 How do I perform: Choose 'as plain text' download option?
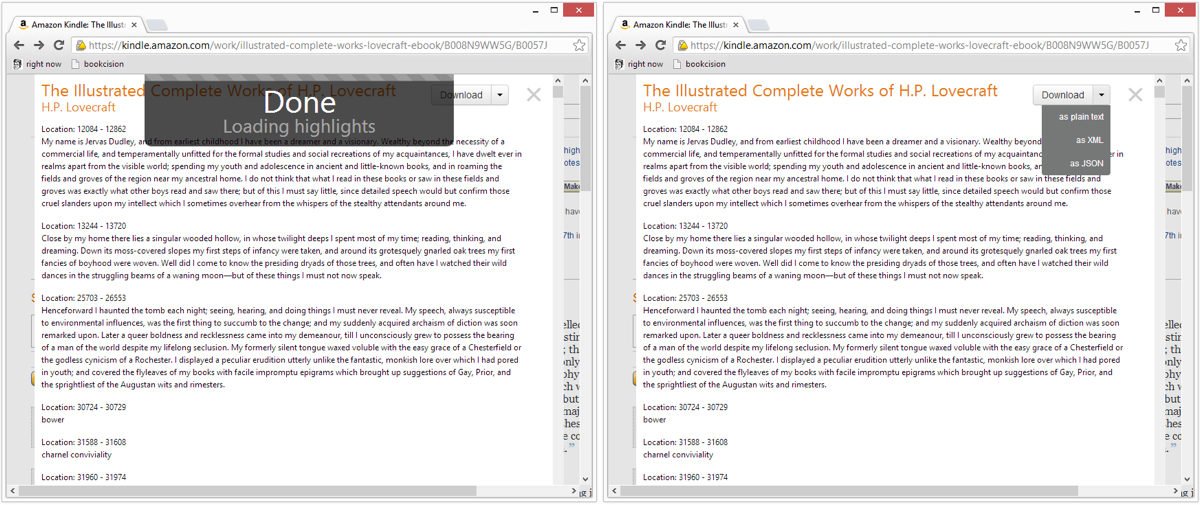[1081, 117]
